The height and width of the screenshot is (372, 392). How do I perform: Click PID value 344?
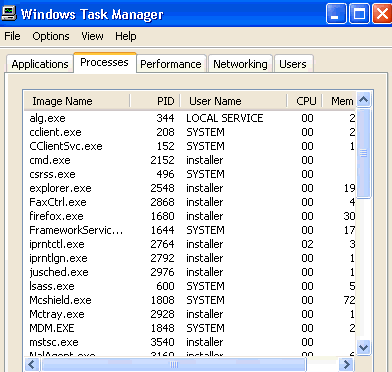click(x=165, y=118)
